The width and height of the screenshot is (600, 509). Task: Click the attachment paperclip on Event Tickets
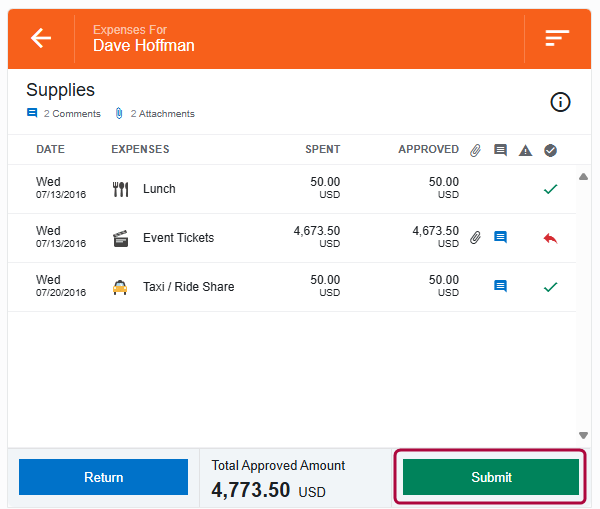click(x=476, y=238)
